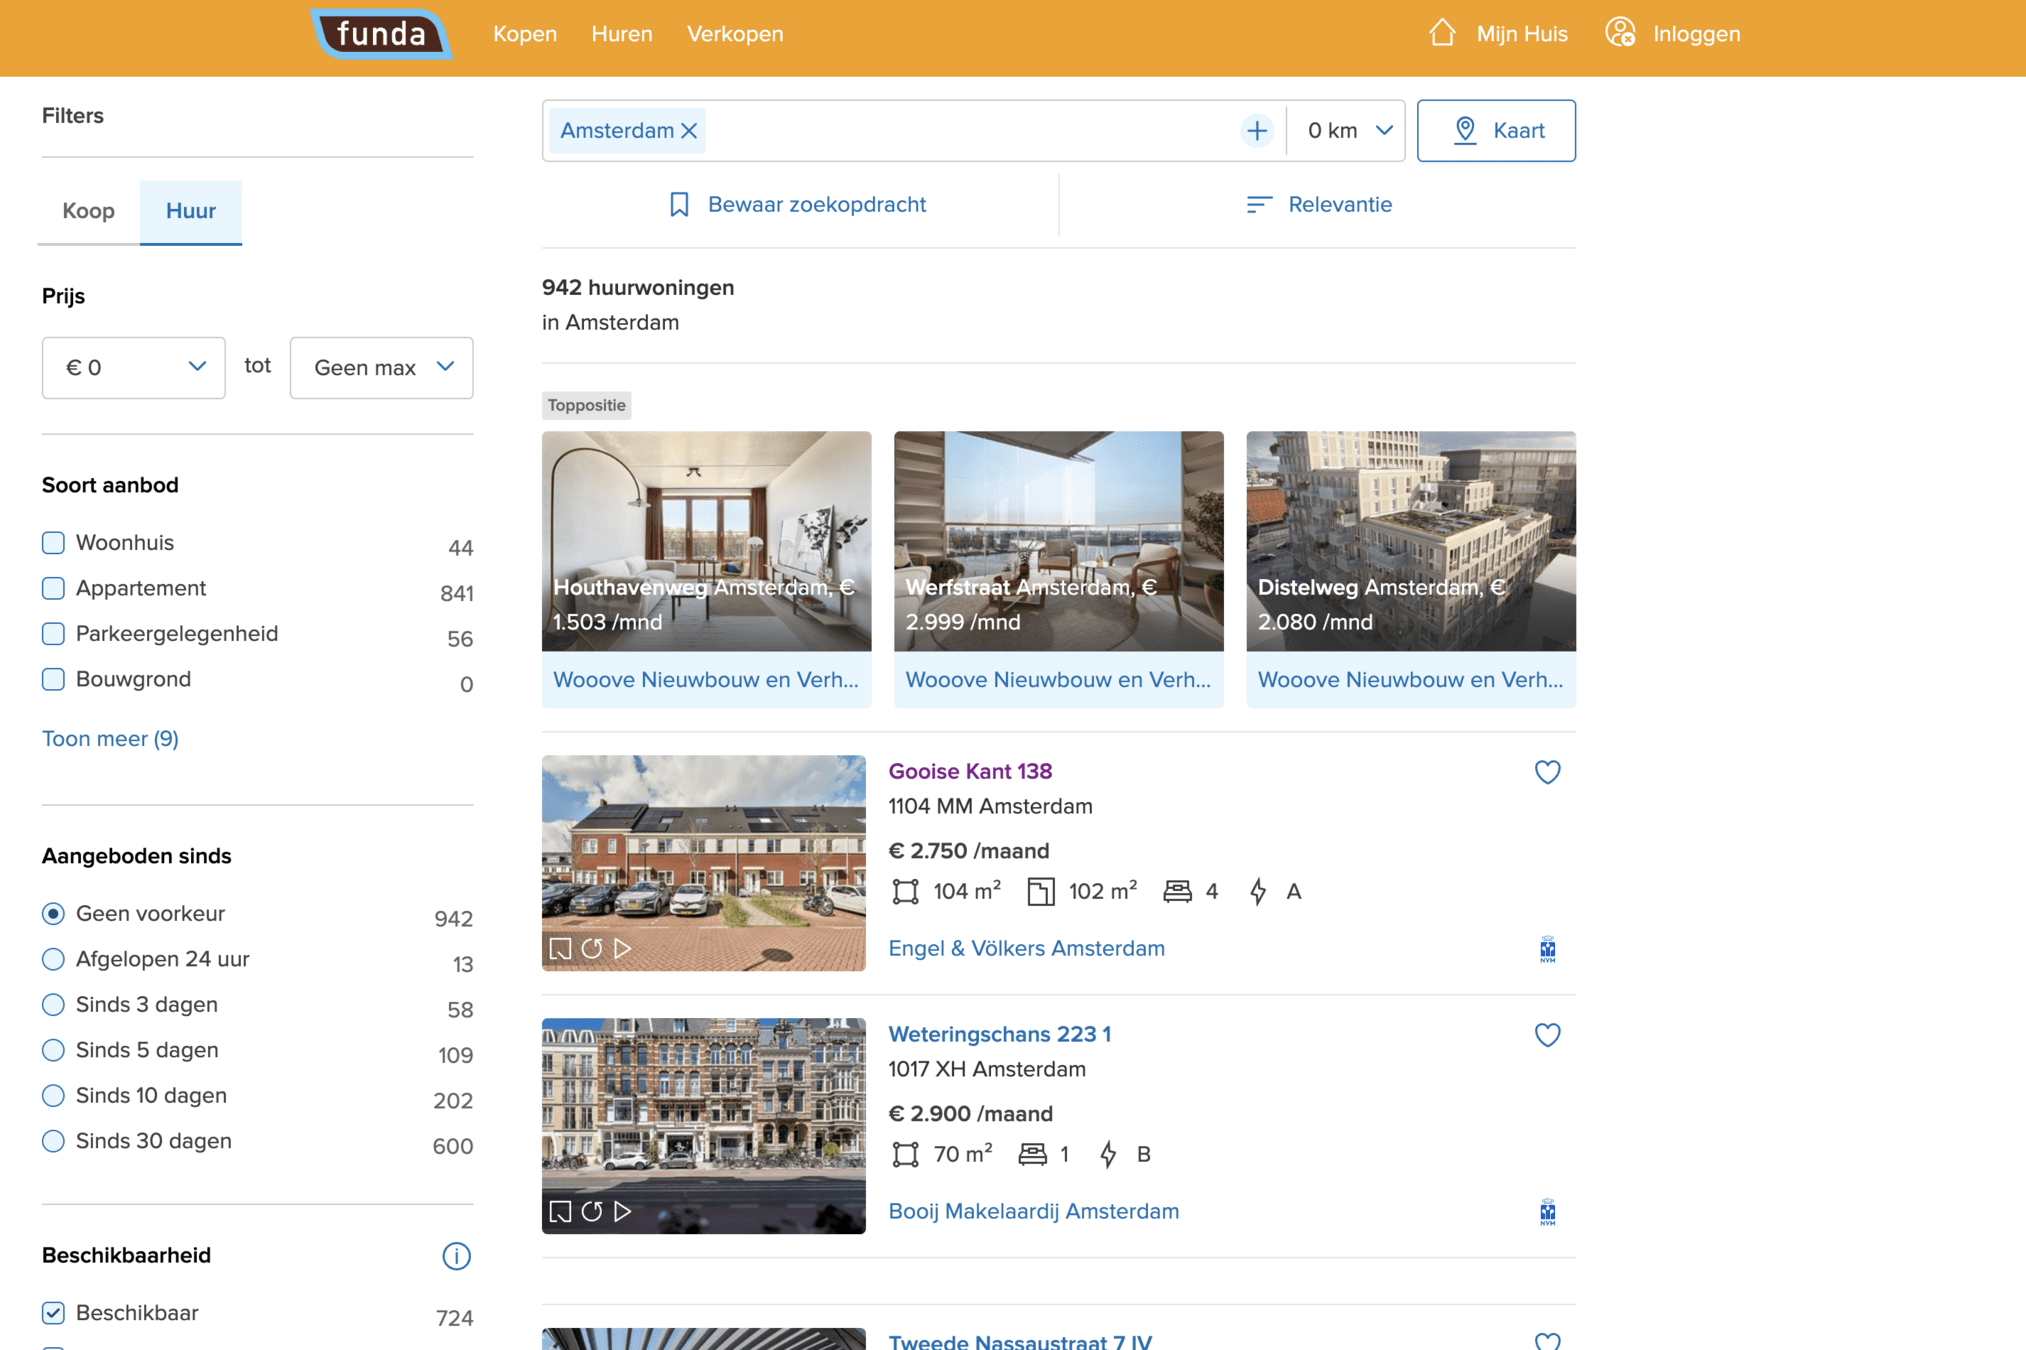The width and height of the screenshot is (2026, 1350).
Task: Open the Geen max price dropdown
Action: coord(381,368)
